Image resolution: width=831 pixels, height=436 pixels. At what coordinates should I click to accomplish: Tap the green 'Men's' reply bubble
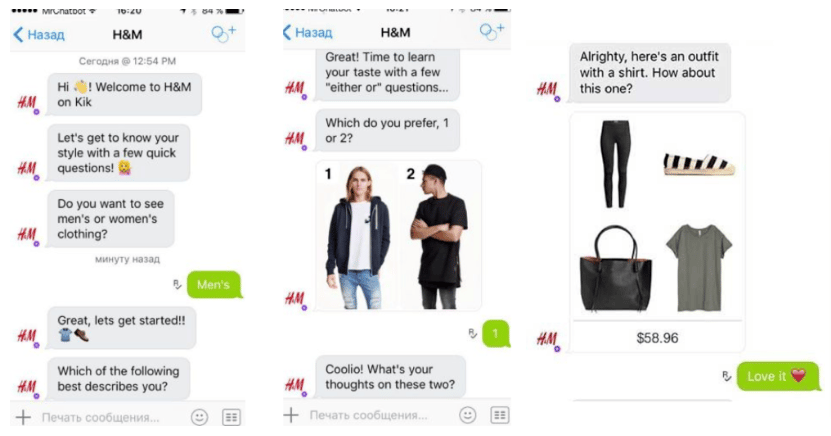(214, 285)
